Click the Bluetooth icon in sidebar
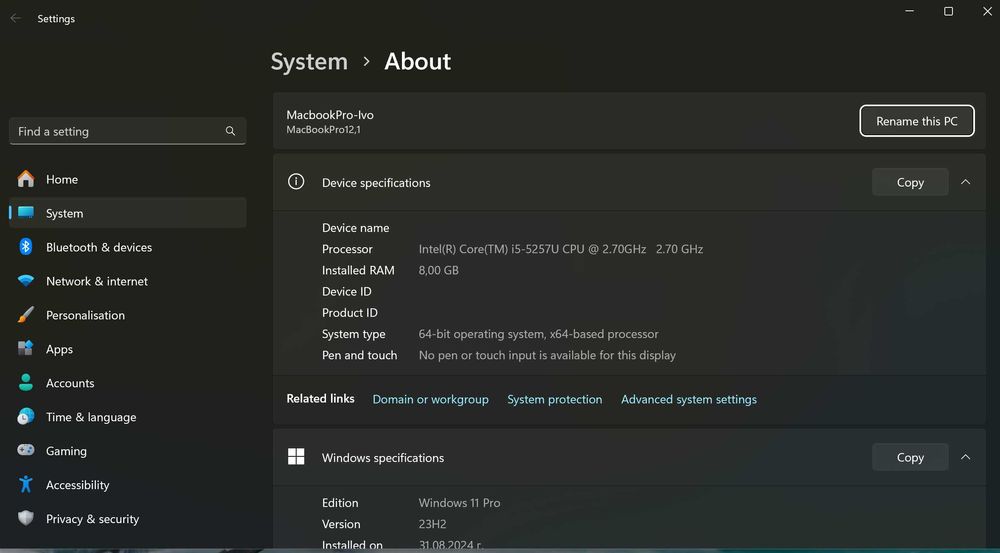This screenshot has width=1000, height=553. [x=26, y=247]
